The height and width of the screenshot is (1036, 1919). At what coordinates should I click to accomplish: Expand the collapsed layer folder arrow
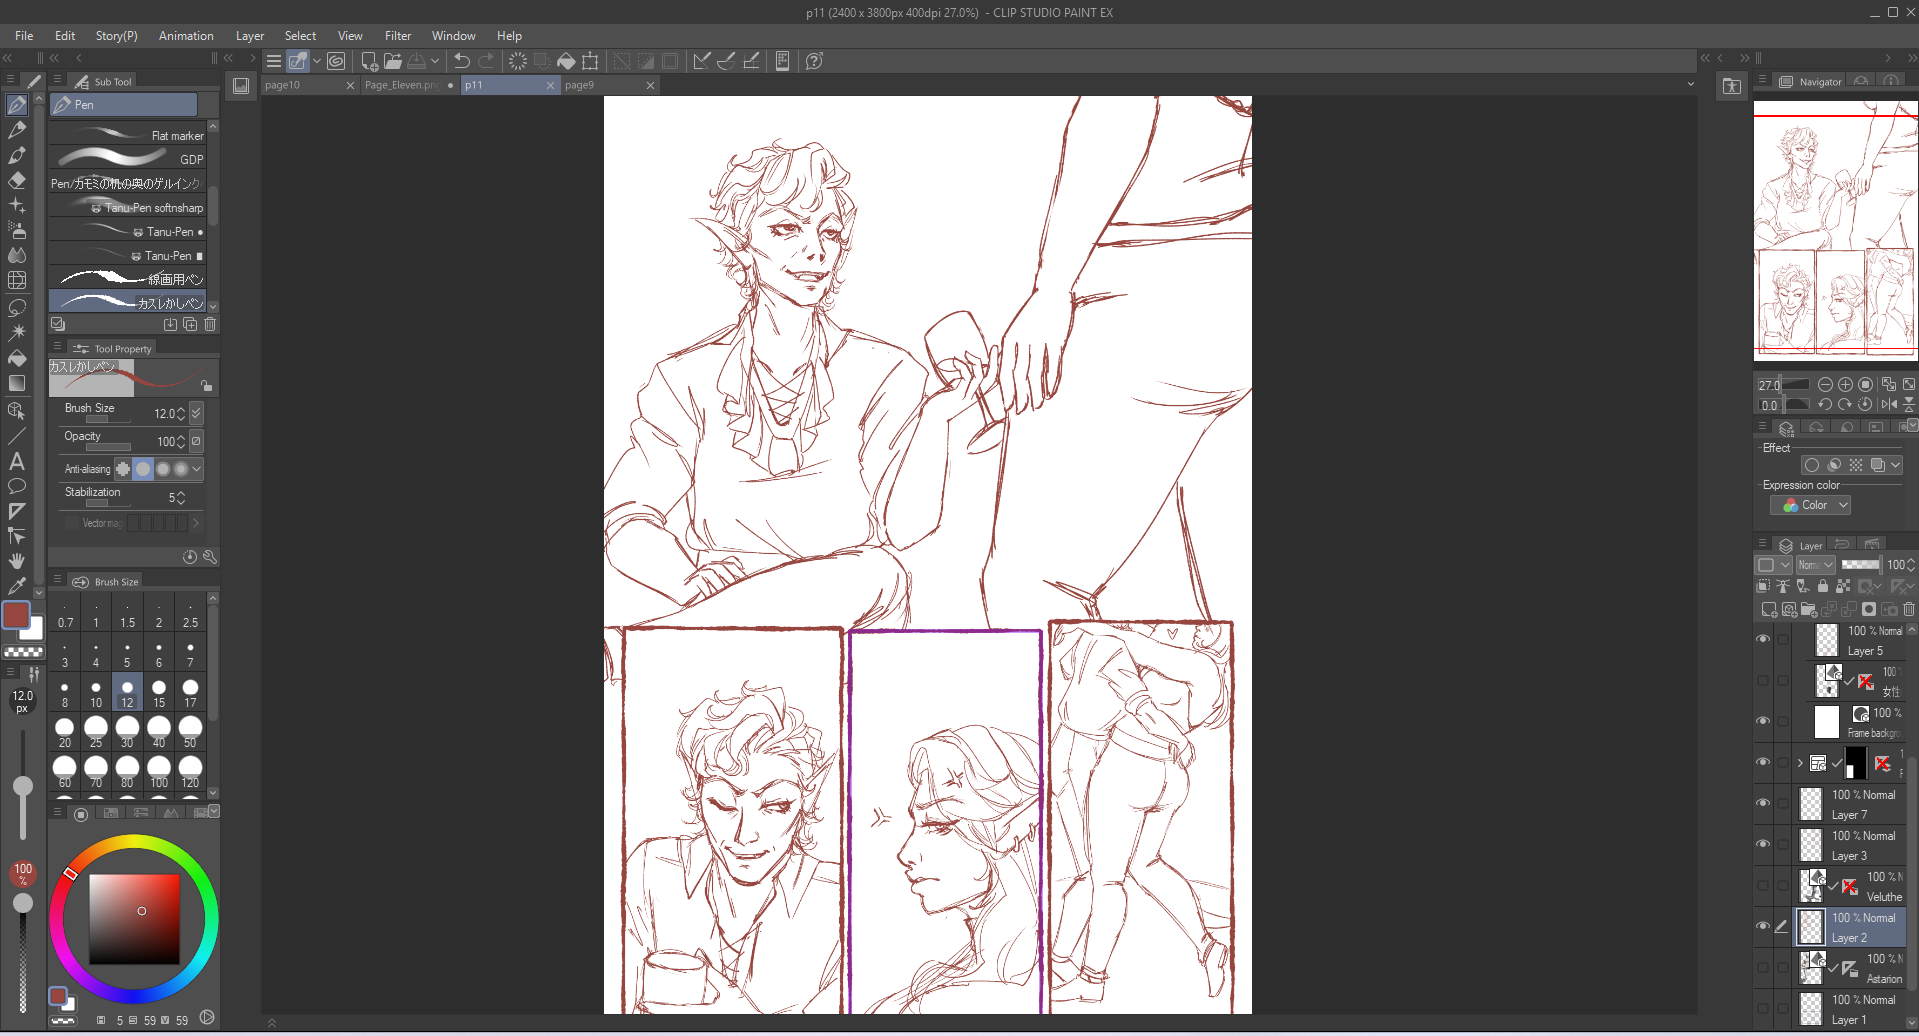click(1800, 763)
